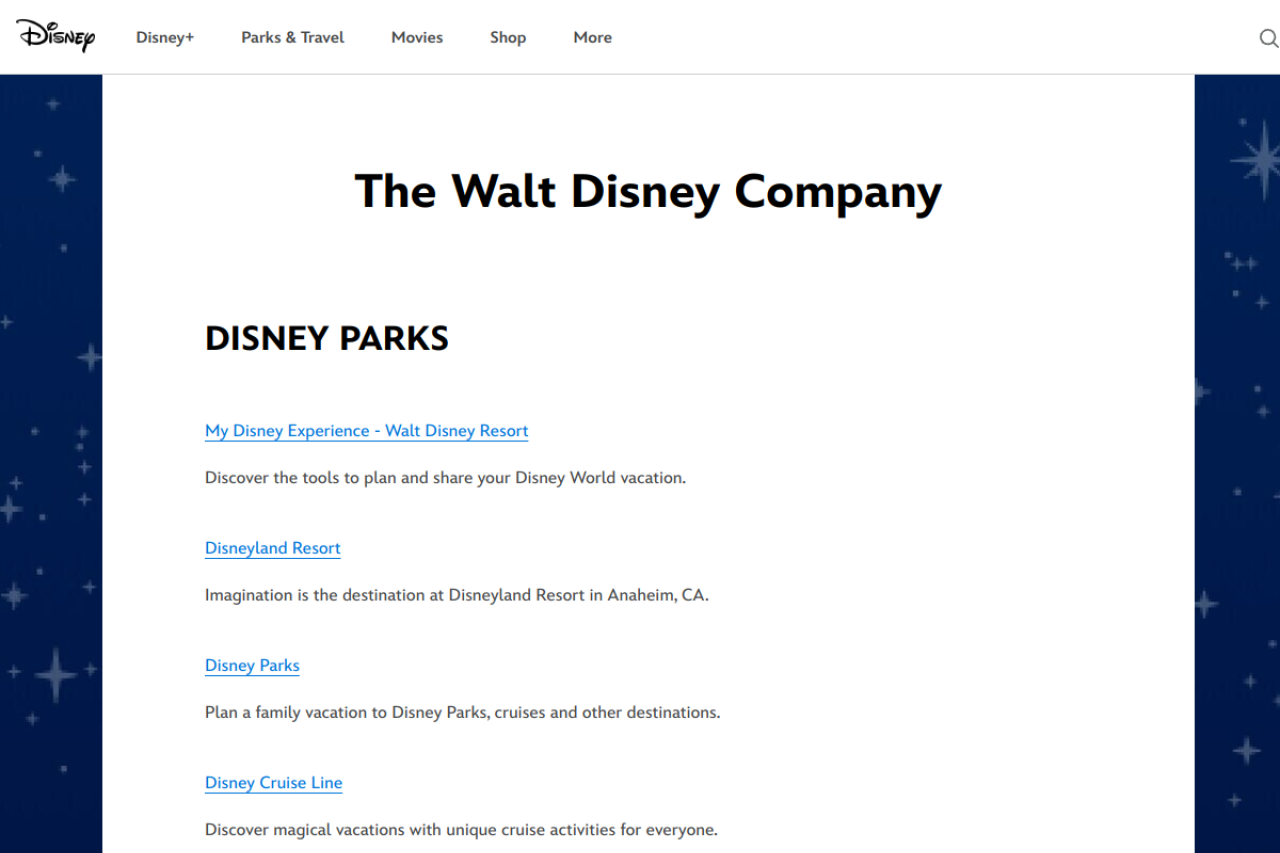Visit the Disney Parks link

(x=252, y=666)
